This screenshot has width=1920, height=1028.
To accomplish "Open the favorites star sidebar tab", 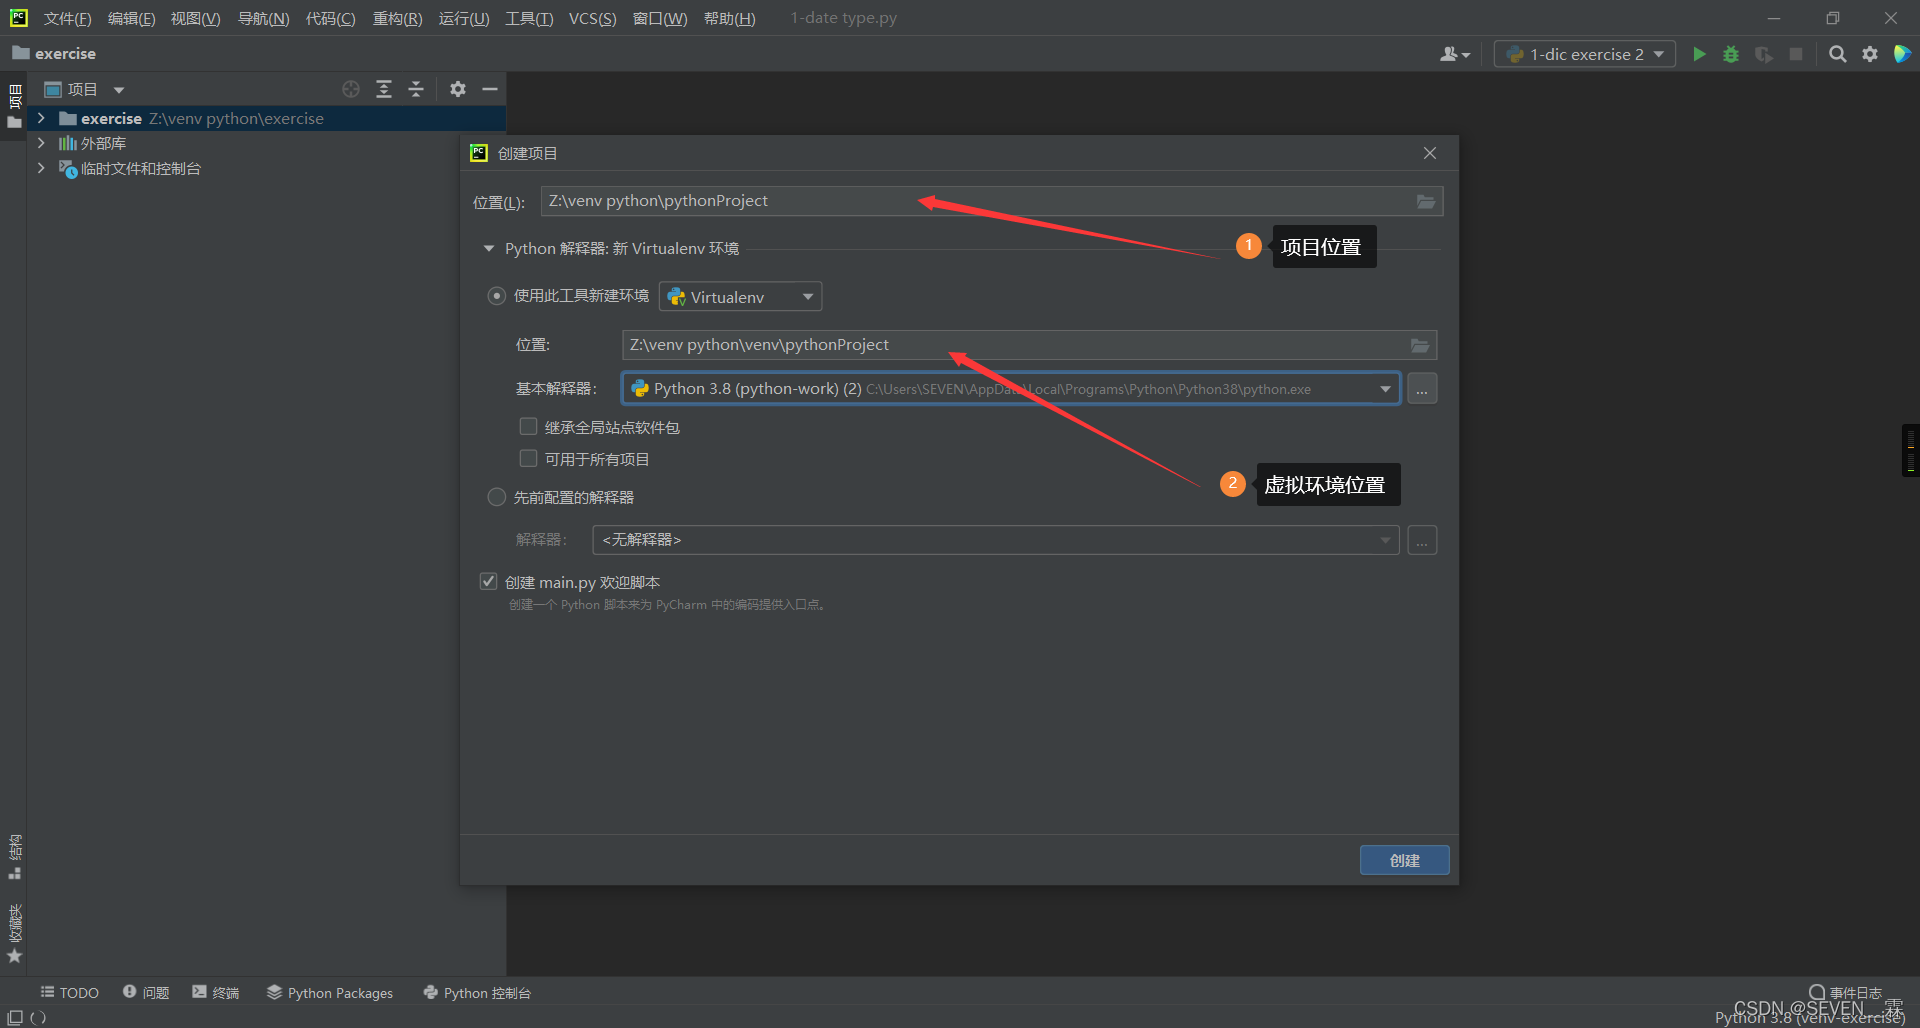I will 14,934.
